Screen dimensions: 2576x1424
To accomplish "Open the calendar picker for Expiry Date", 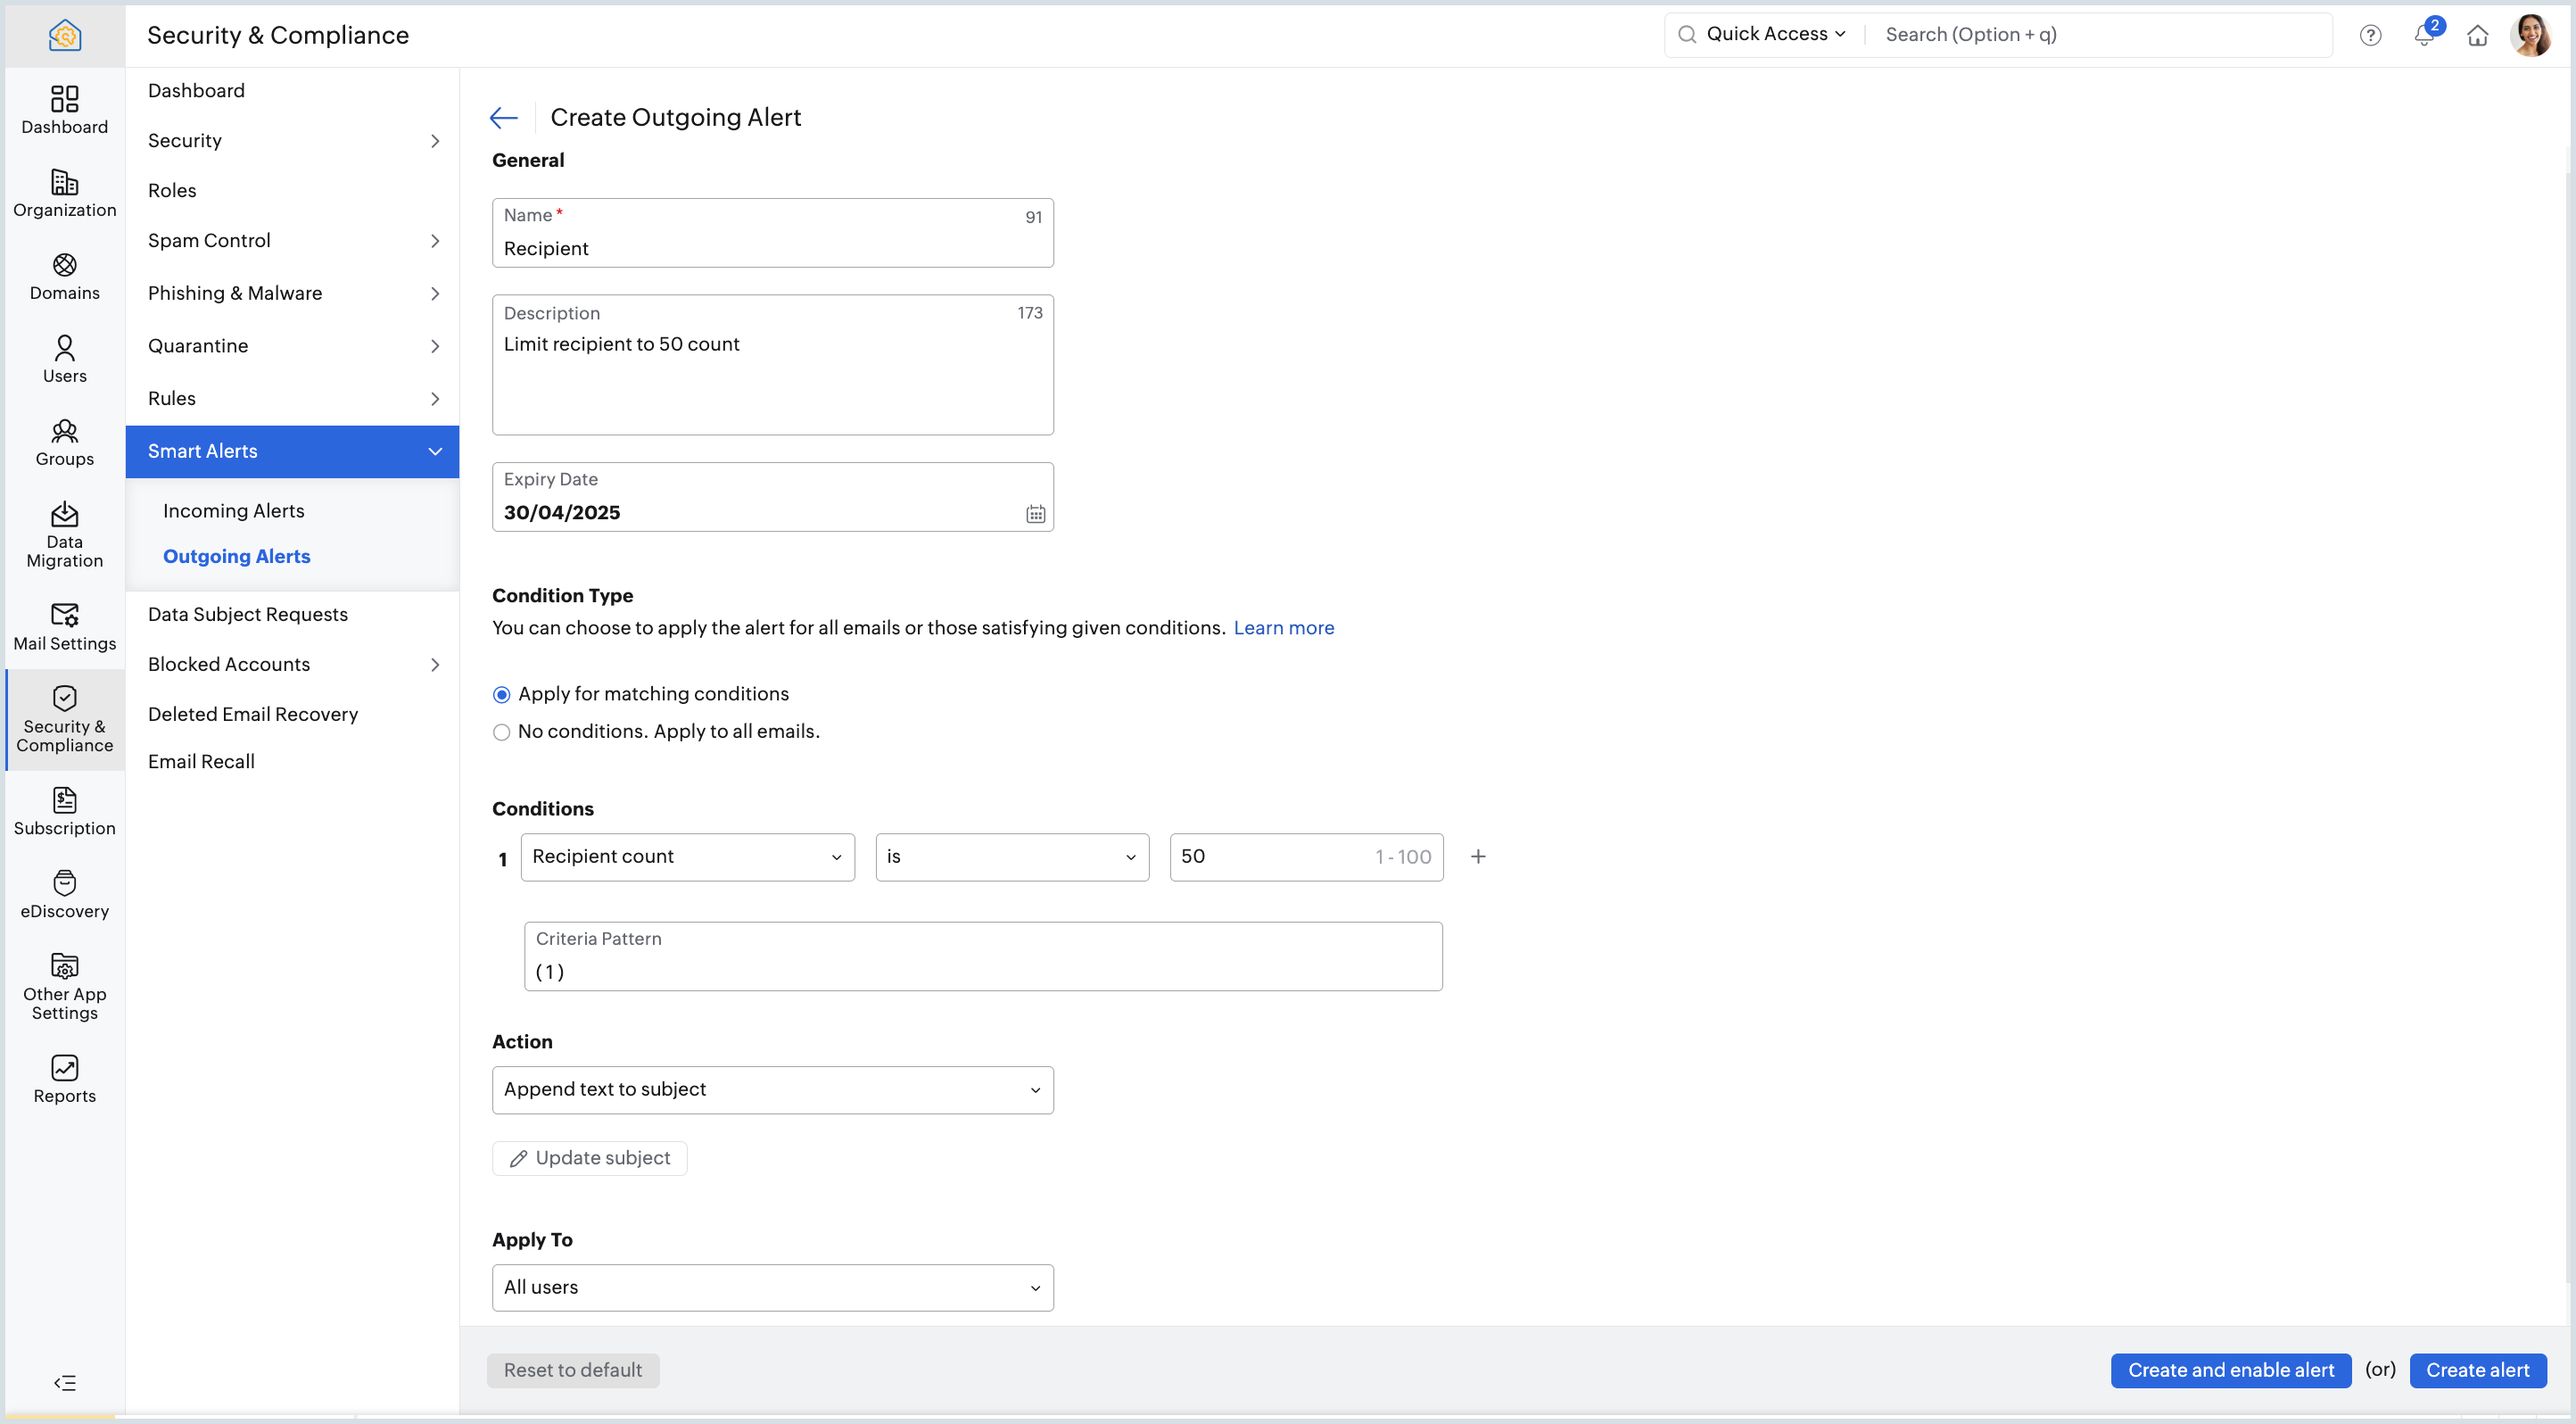I will pos(1035,513).
